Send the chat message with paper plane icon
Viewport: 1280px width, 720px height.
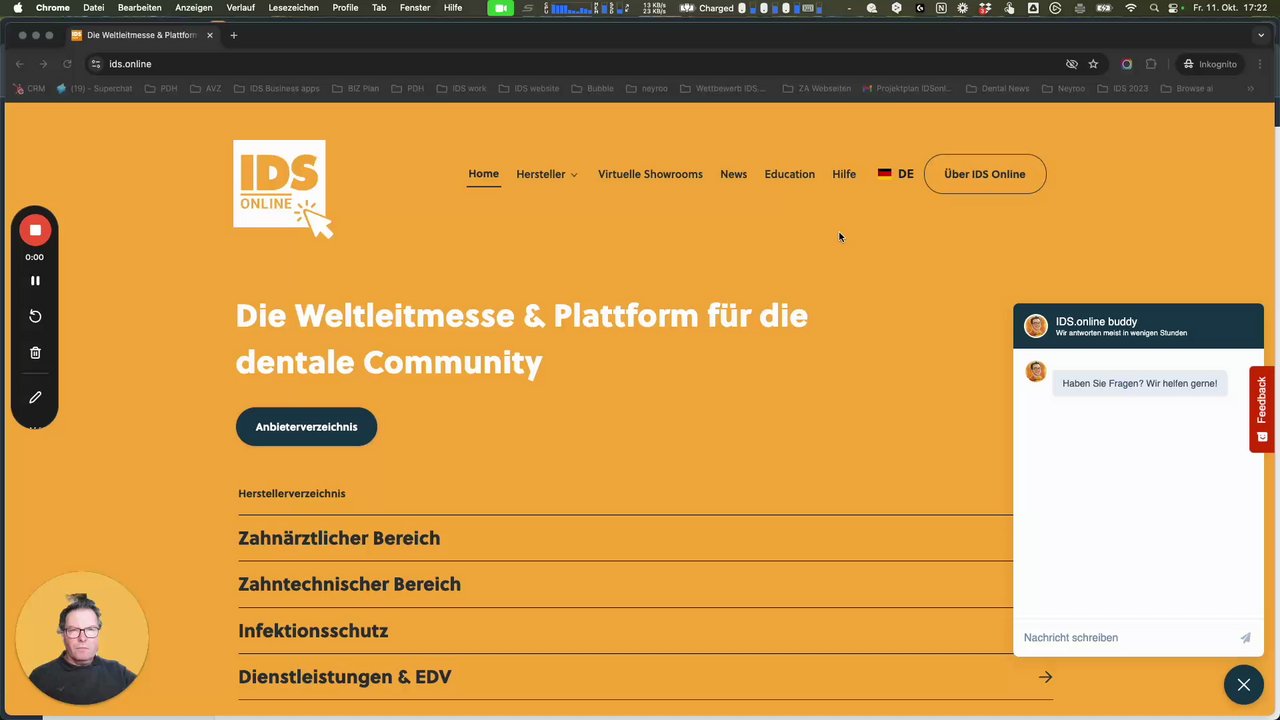pos(1245,637)
